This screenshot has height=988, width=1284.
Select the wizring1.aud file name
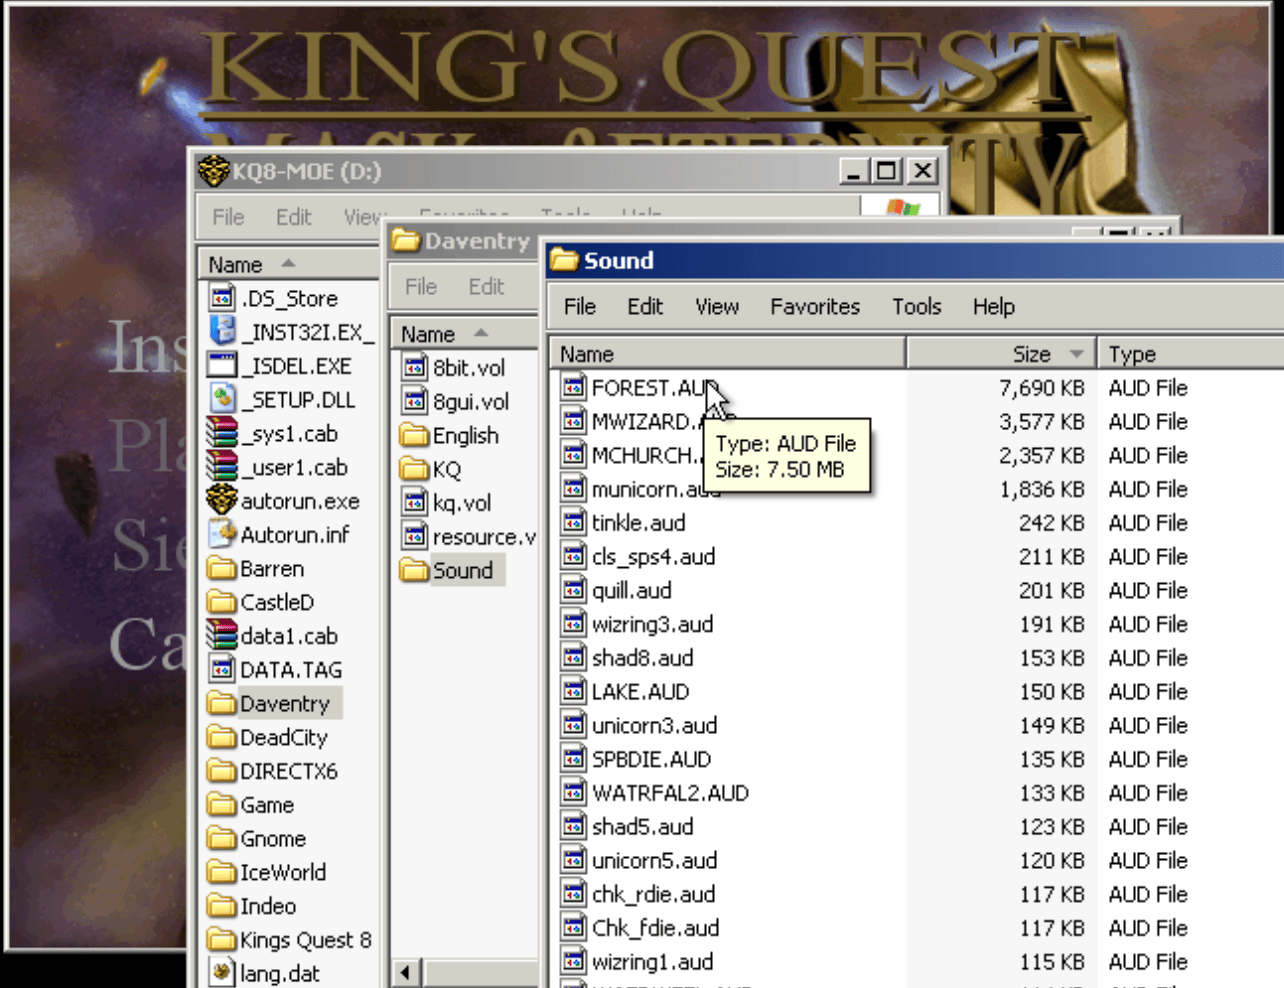652,962
